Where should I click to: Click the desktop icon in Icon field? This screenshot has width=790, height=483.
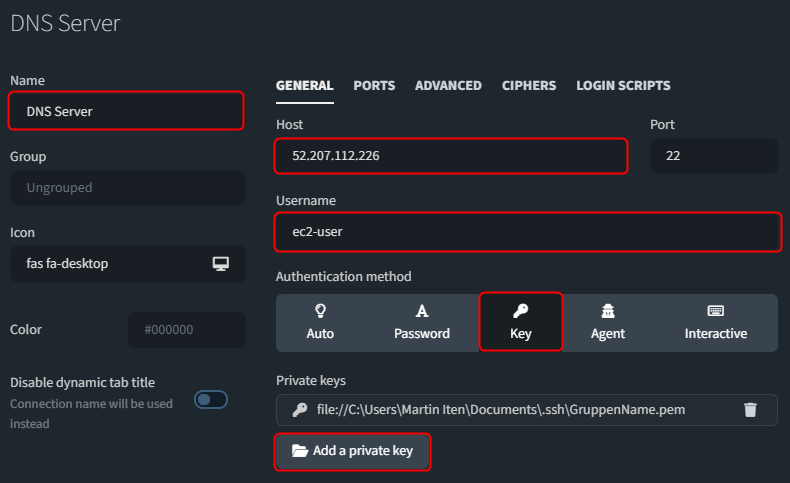pyautogui.click(x=221, y=264)
